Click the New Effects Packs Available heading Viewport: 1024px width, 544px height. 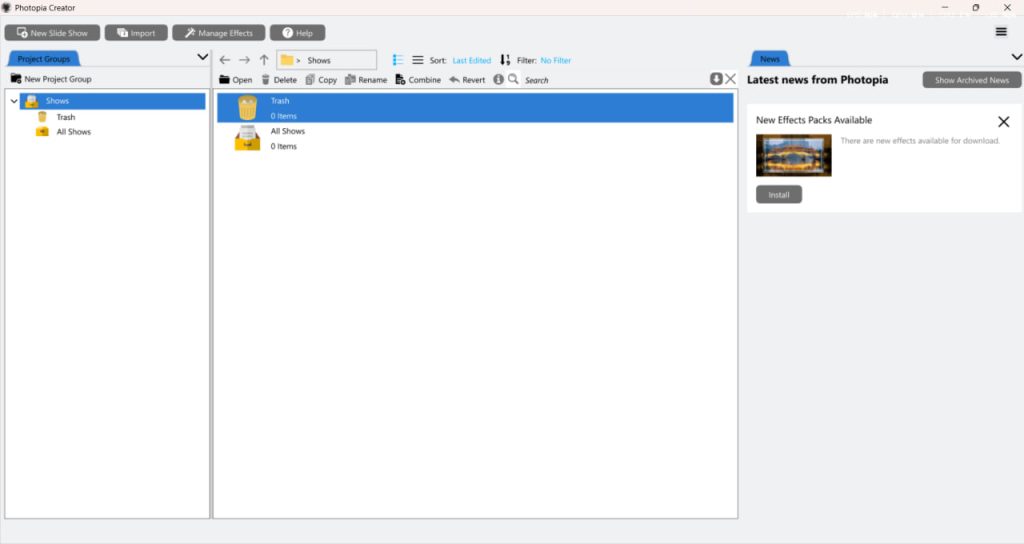click(x=814, y=120)
